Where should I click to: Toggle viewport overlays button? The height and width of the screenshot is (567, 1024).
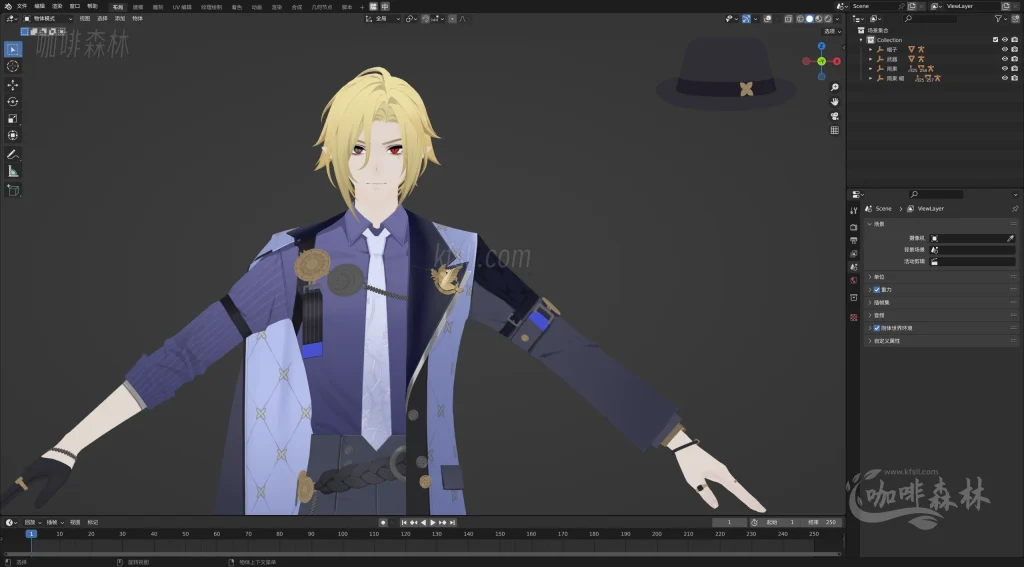[x=768, y=19]
